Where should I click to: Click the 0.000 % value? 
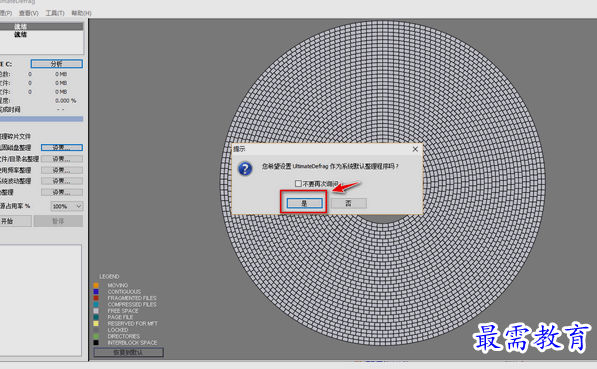coord(65,101)
